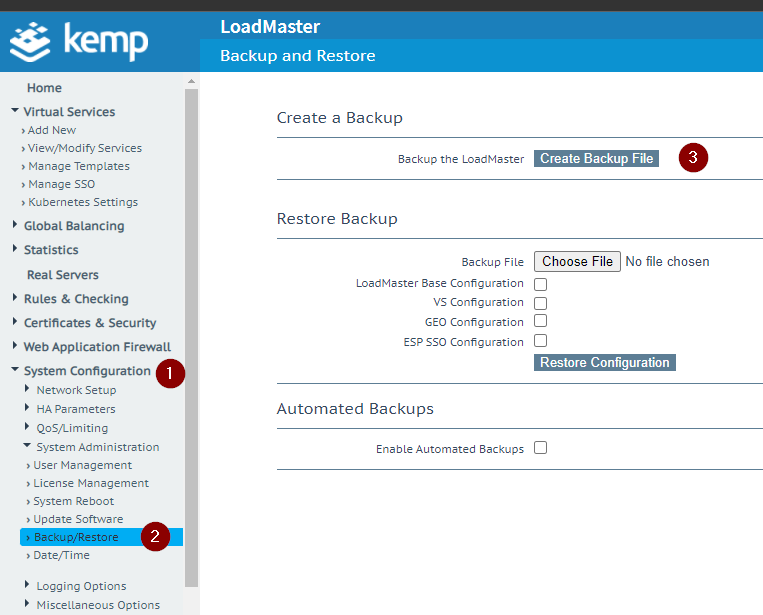This screenshot has width=763, height=615.
Task: Open License Management
Action: tap(91, 483)
